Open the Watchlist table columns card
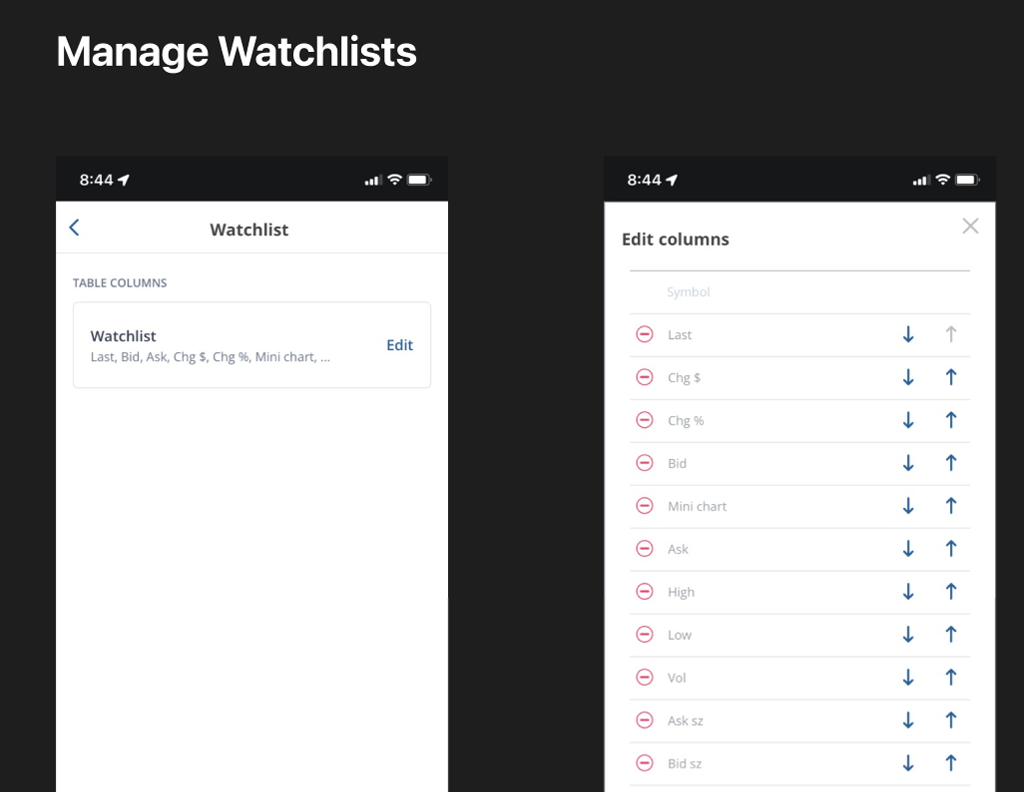This screenshot has width=1024, height=792. point(220,345)
